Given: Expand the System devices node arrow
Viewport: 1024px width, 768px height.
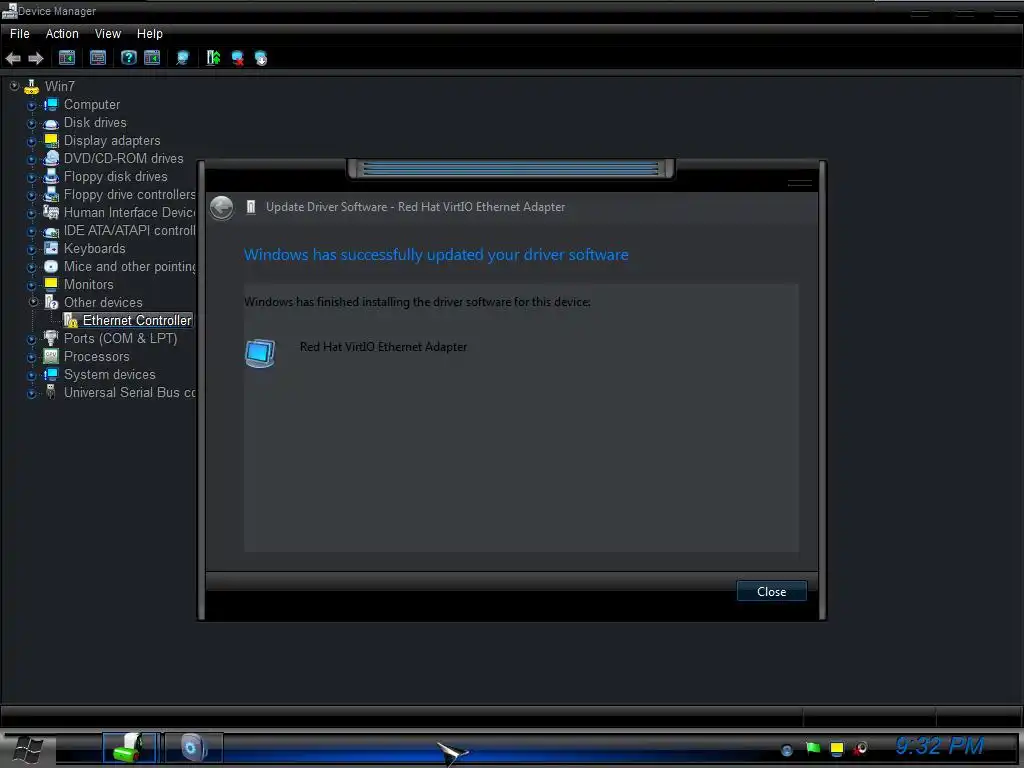Looking at the screenshot, I should pyautogui.click(x=31, y=375).
